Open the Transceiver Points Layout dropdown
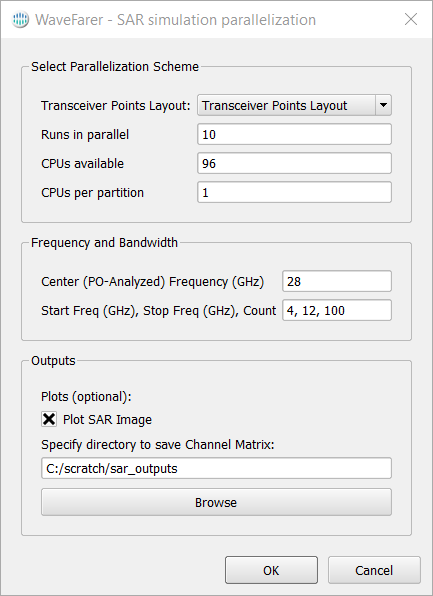Viewport: 433px width, 596px height. [x=294, y=105]
